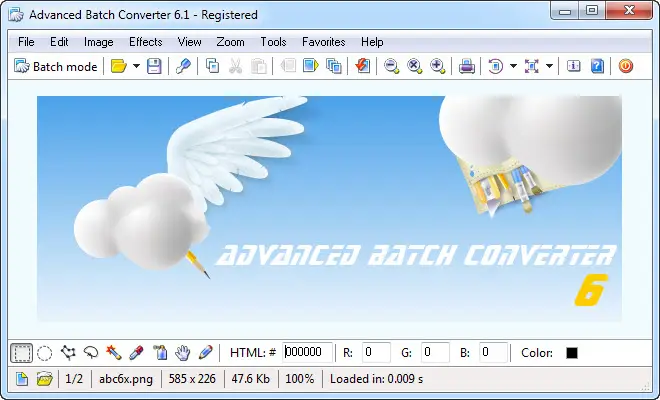Click the Loaded in: 0.009 s text
The height and width of the screenshot is (400, 660).
coord(376,379)
